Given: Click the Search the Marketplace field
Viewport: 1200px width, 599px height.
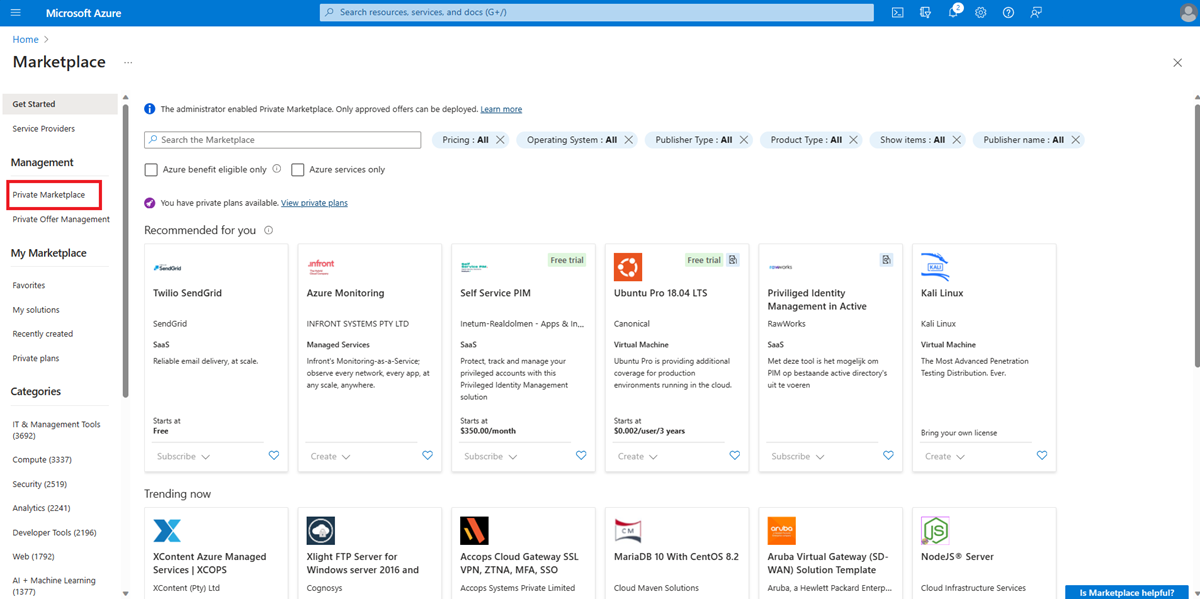Looking at the screenshot, I should [283, 140].
